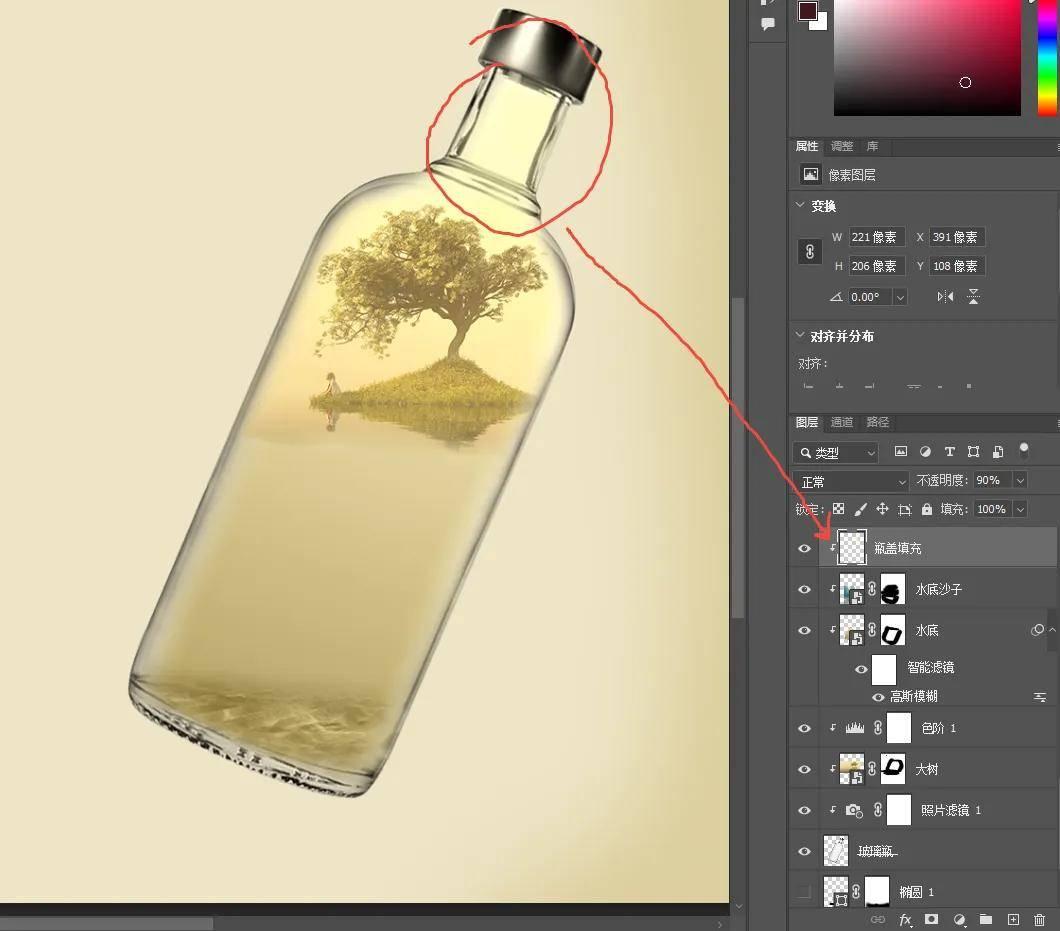The width and height of the screenshot is (1060, 931).
Task: Flip horizontally in the transform section
Action: (x=945, y=297)
